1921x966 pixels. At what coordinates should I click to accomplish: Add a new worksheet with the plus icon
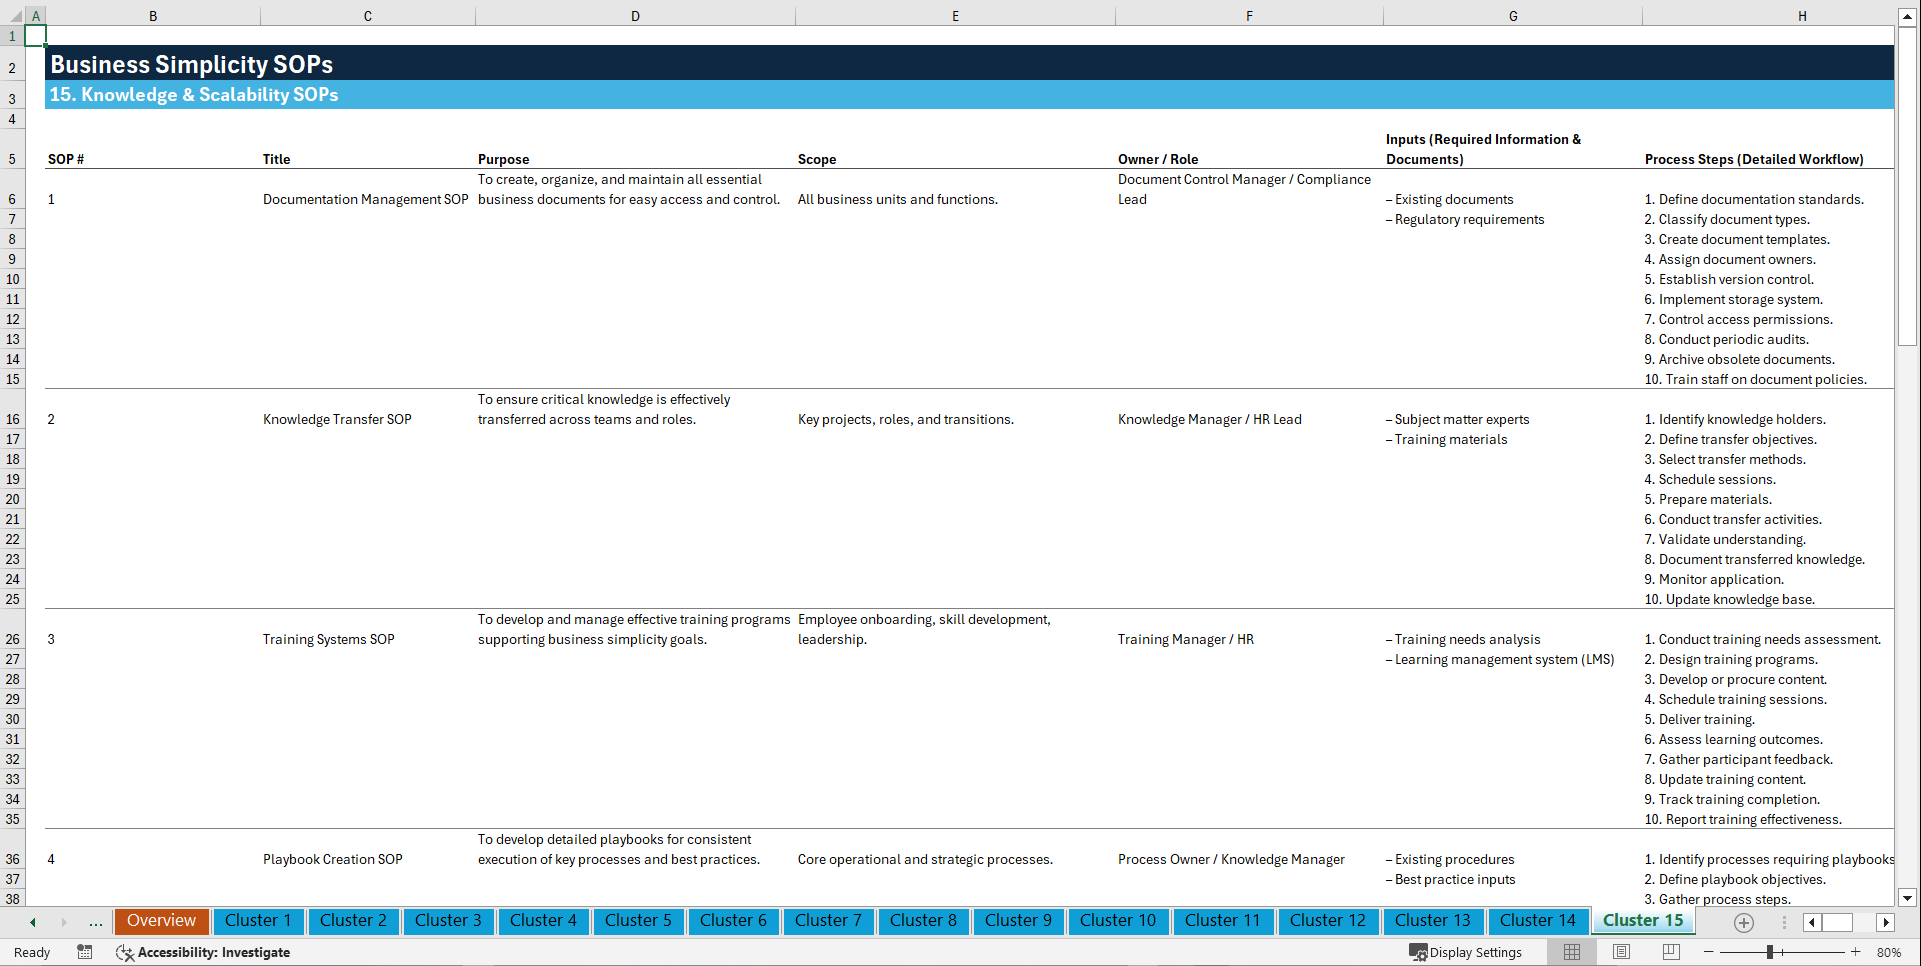pos(1744,922)
